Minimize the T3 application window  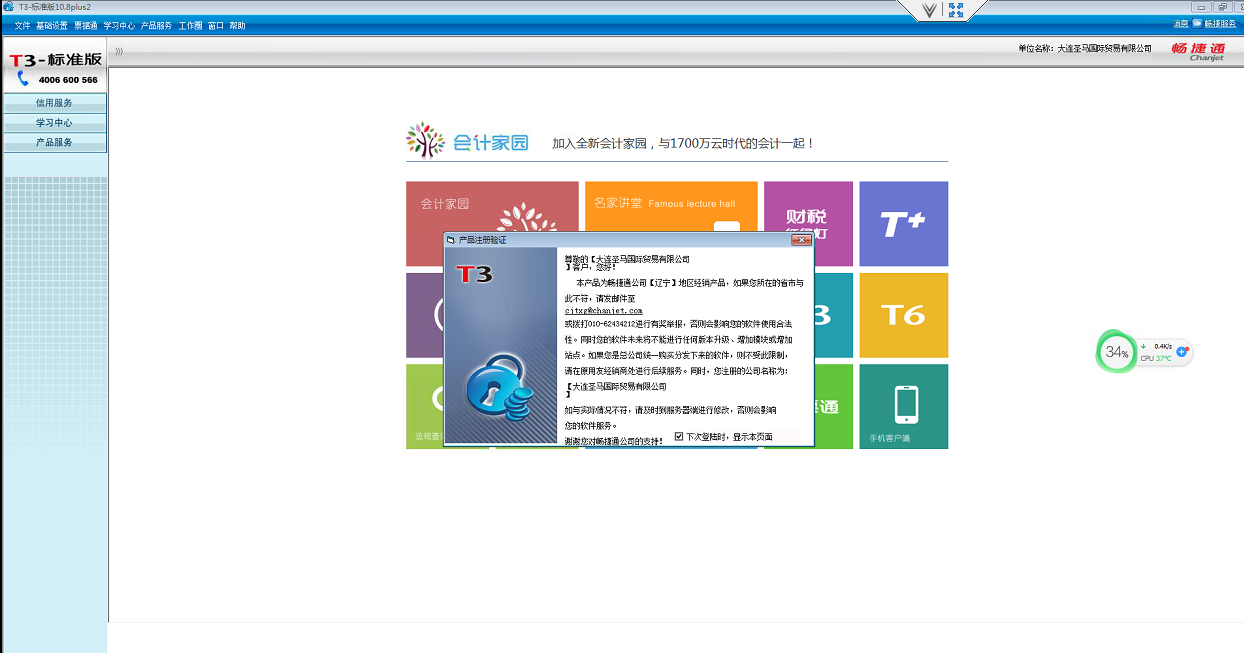(x=1203, y=7)
